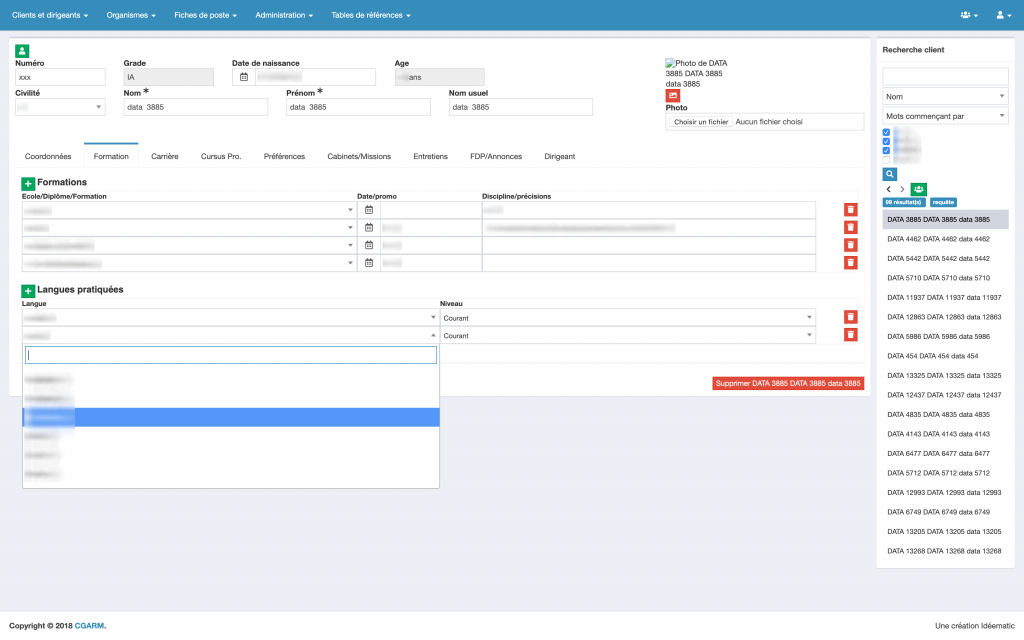
Task: Select result DATA 4462 in client list
Action: click(945, 239)
